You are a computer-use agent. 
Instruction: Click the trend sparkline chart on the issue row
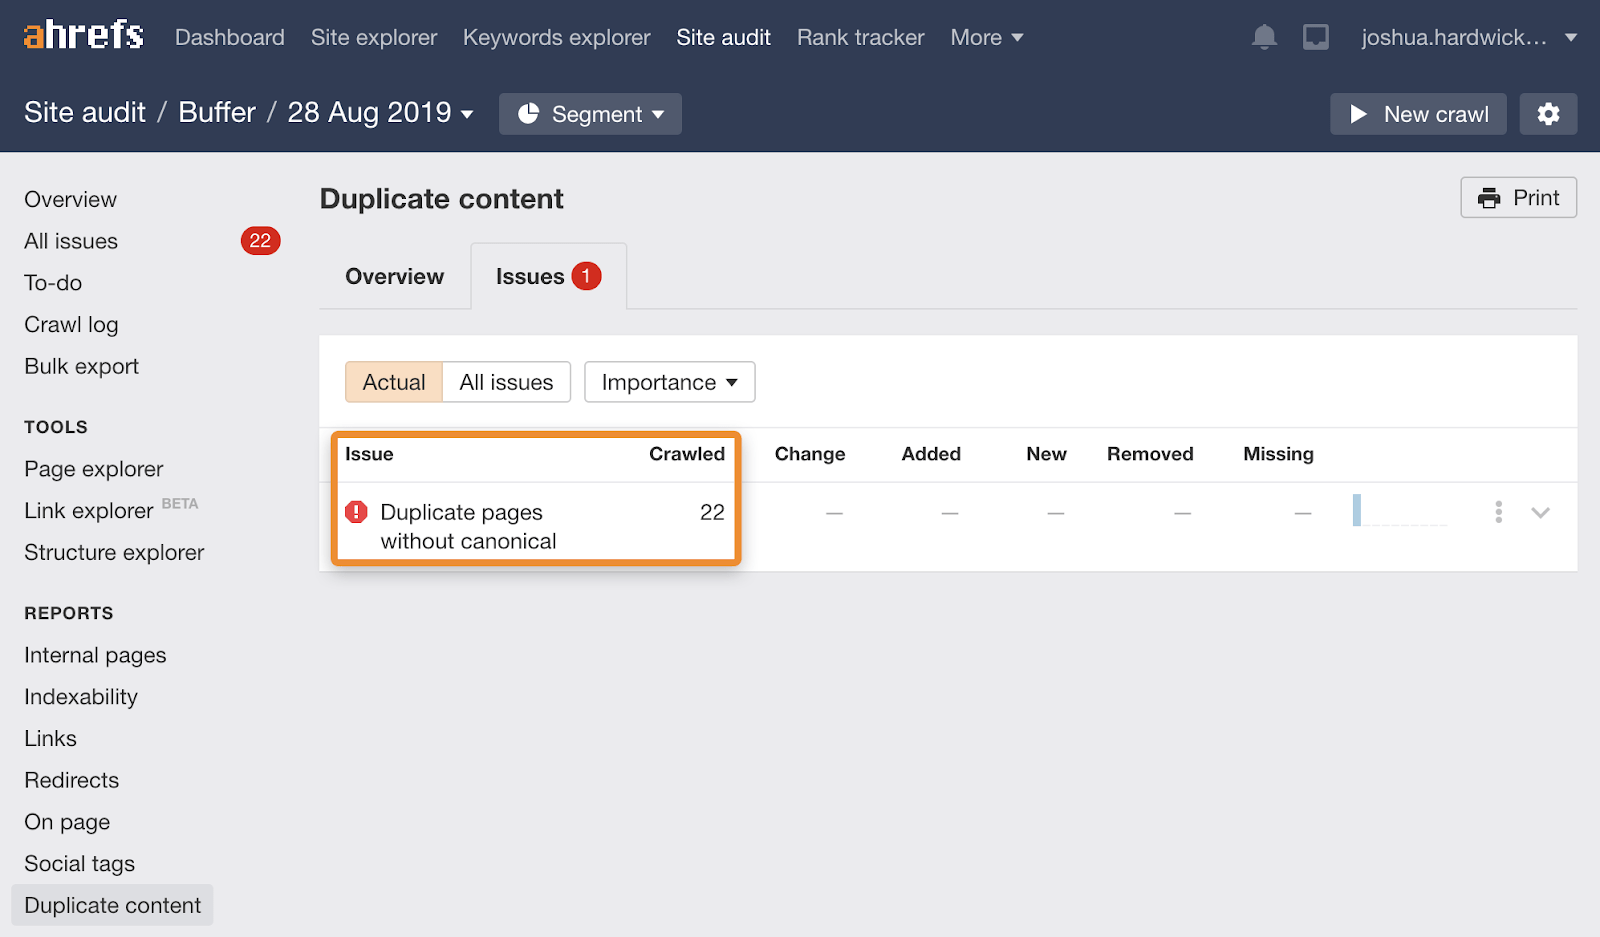coord(1400,511)
